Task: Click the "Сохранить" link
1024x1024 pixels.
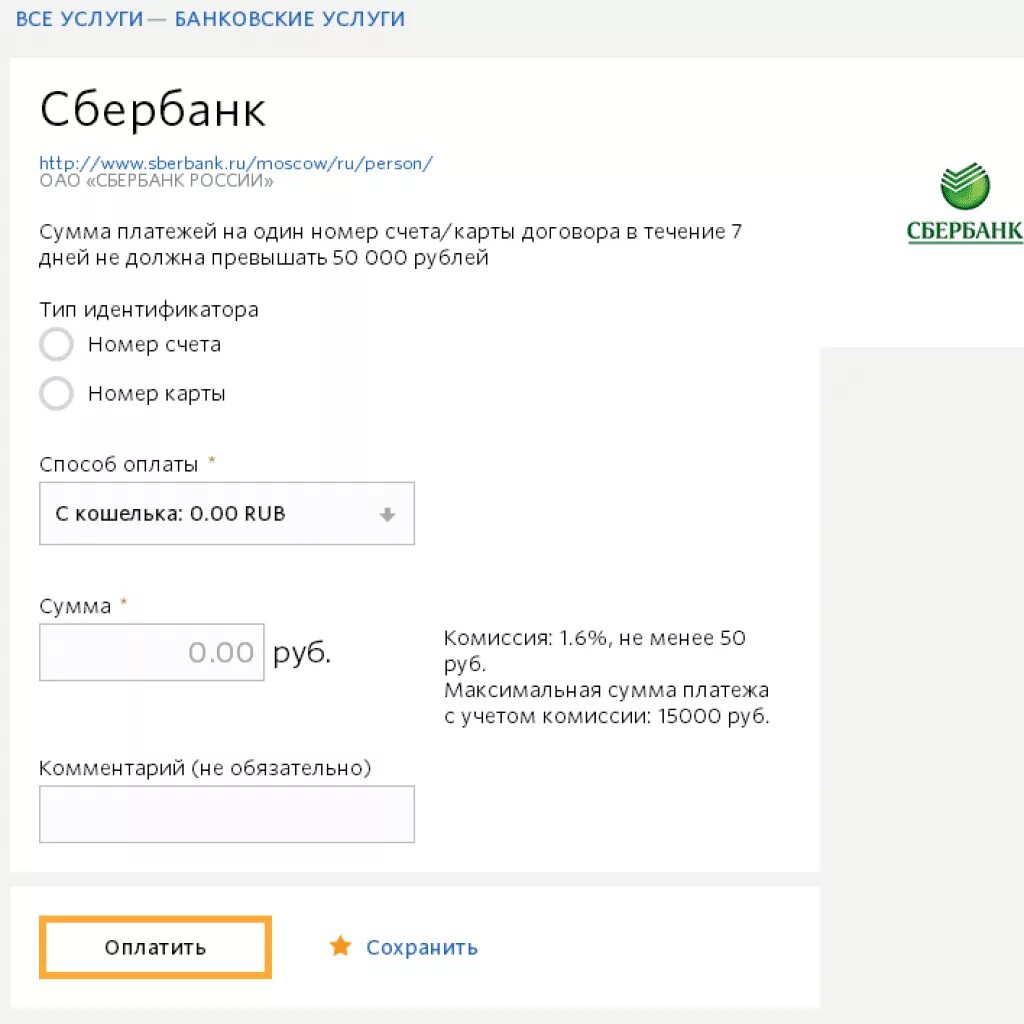Action: [x=421, y=947]
